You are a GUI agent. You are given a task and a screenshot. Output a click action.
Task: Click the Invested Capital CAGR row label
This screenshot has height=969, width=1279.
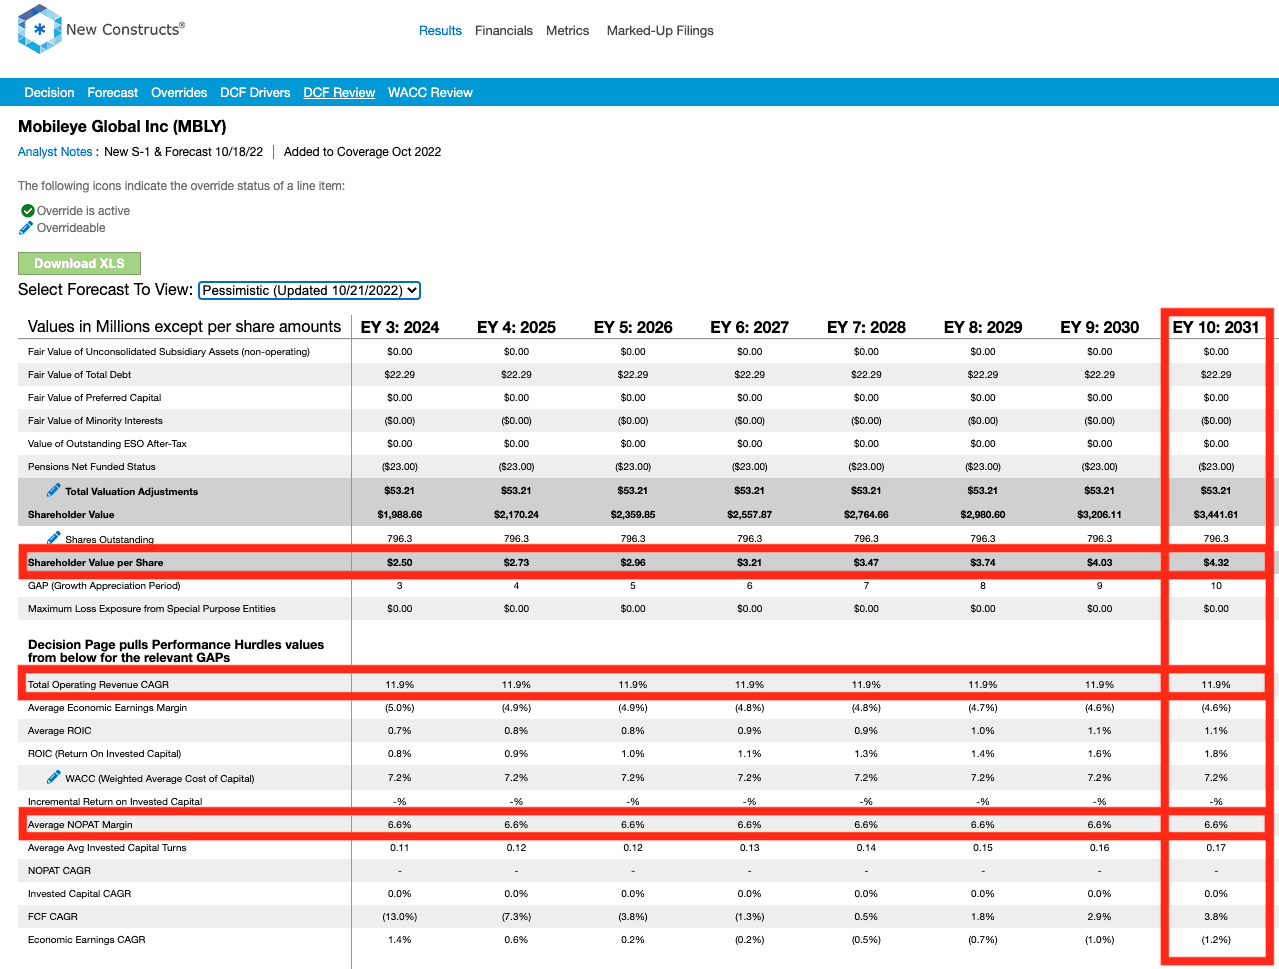click(x=79, y=894)
